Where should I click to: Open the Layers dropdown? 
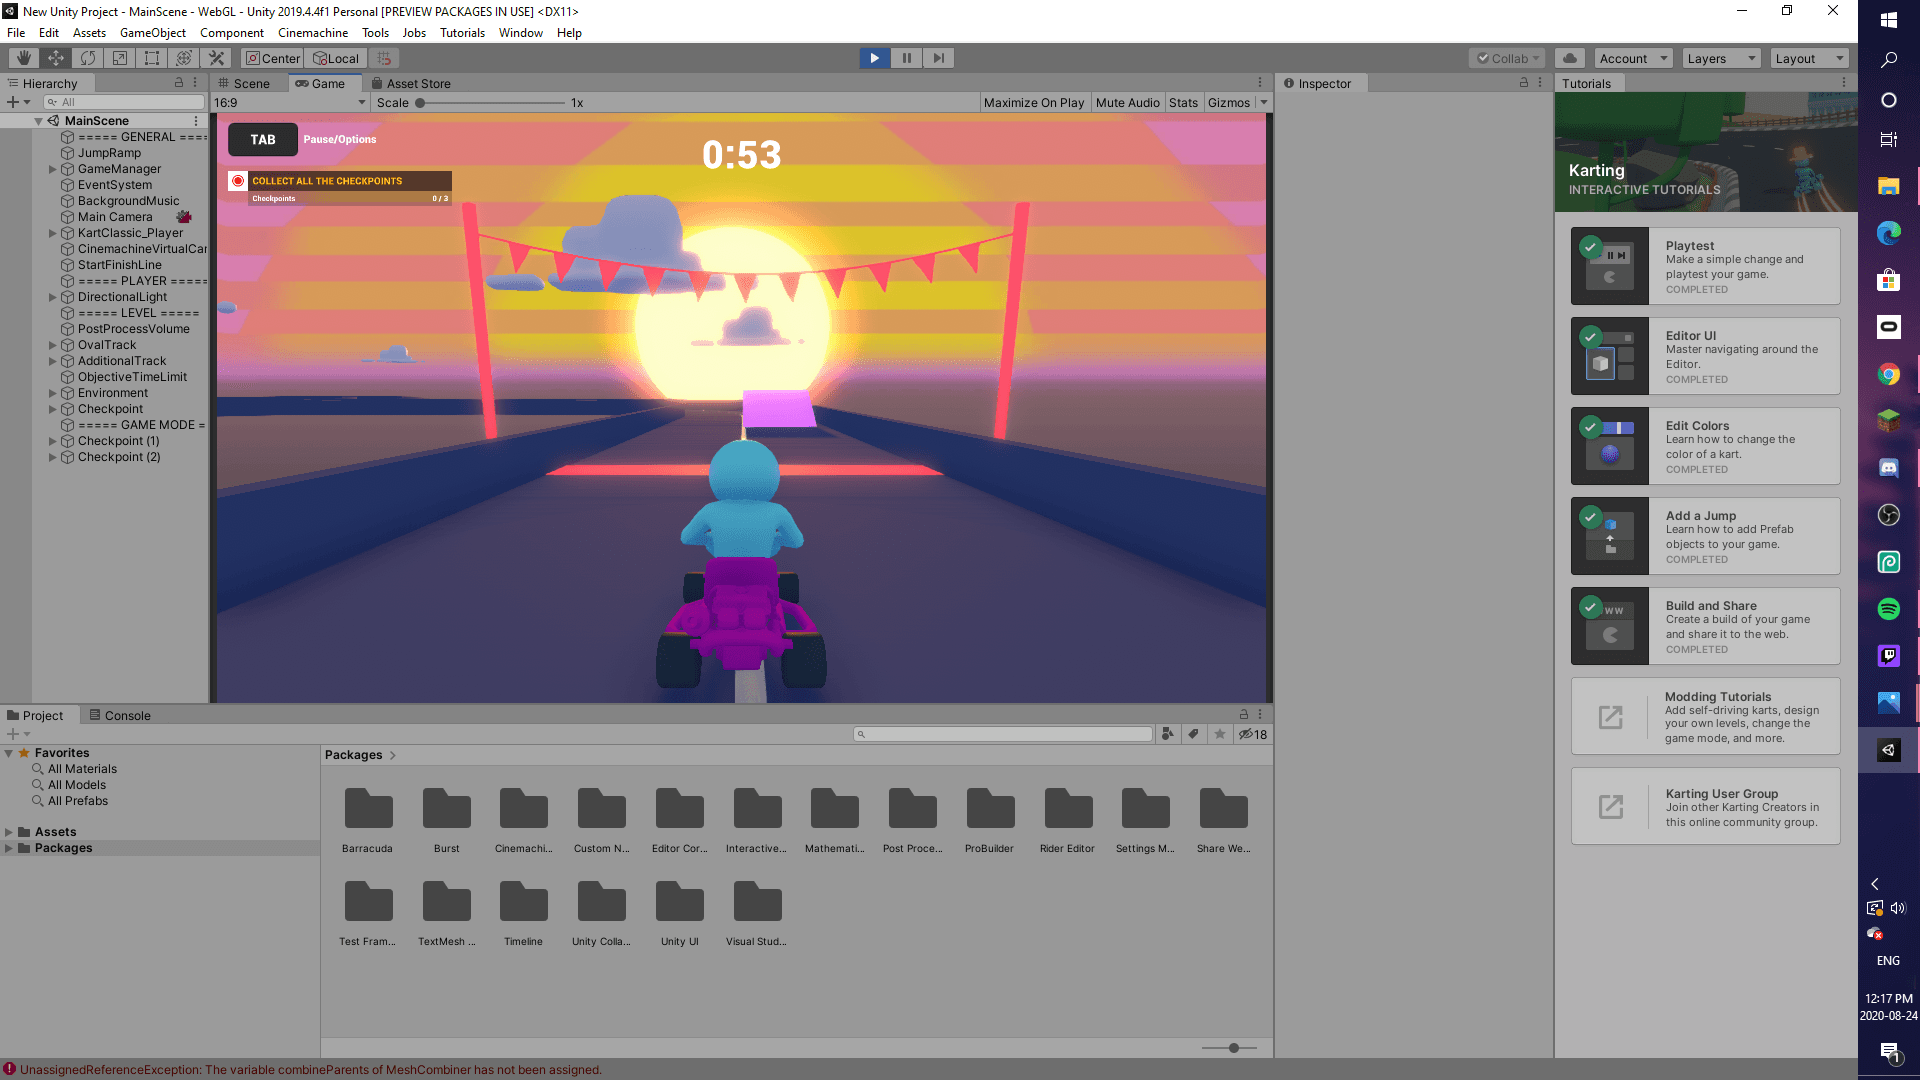[x=1720, y=58]
